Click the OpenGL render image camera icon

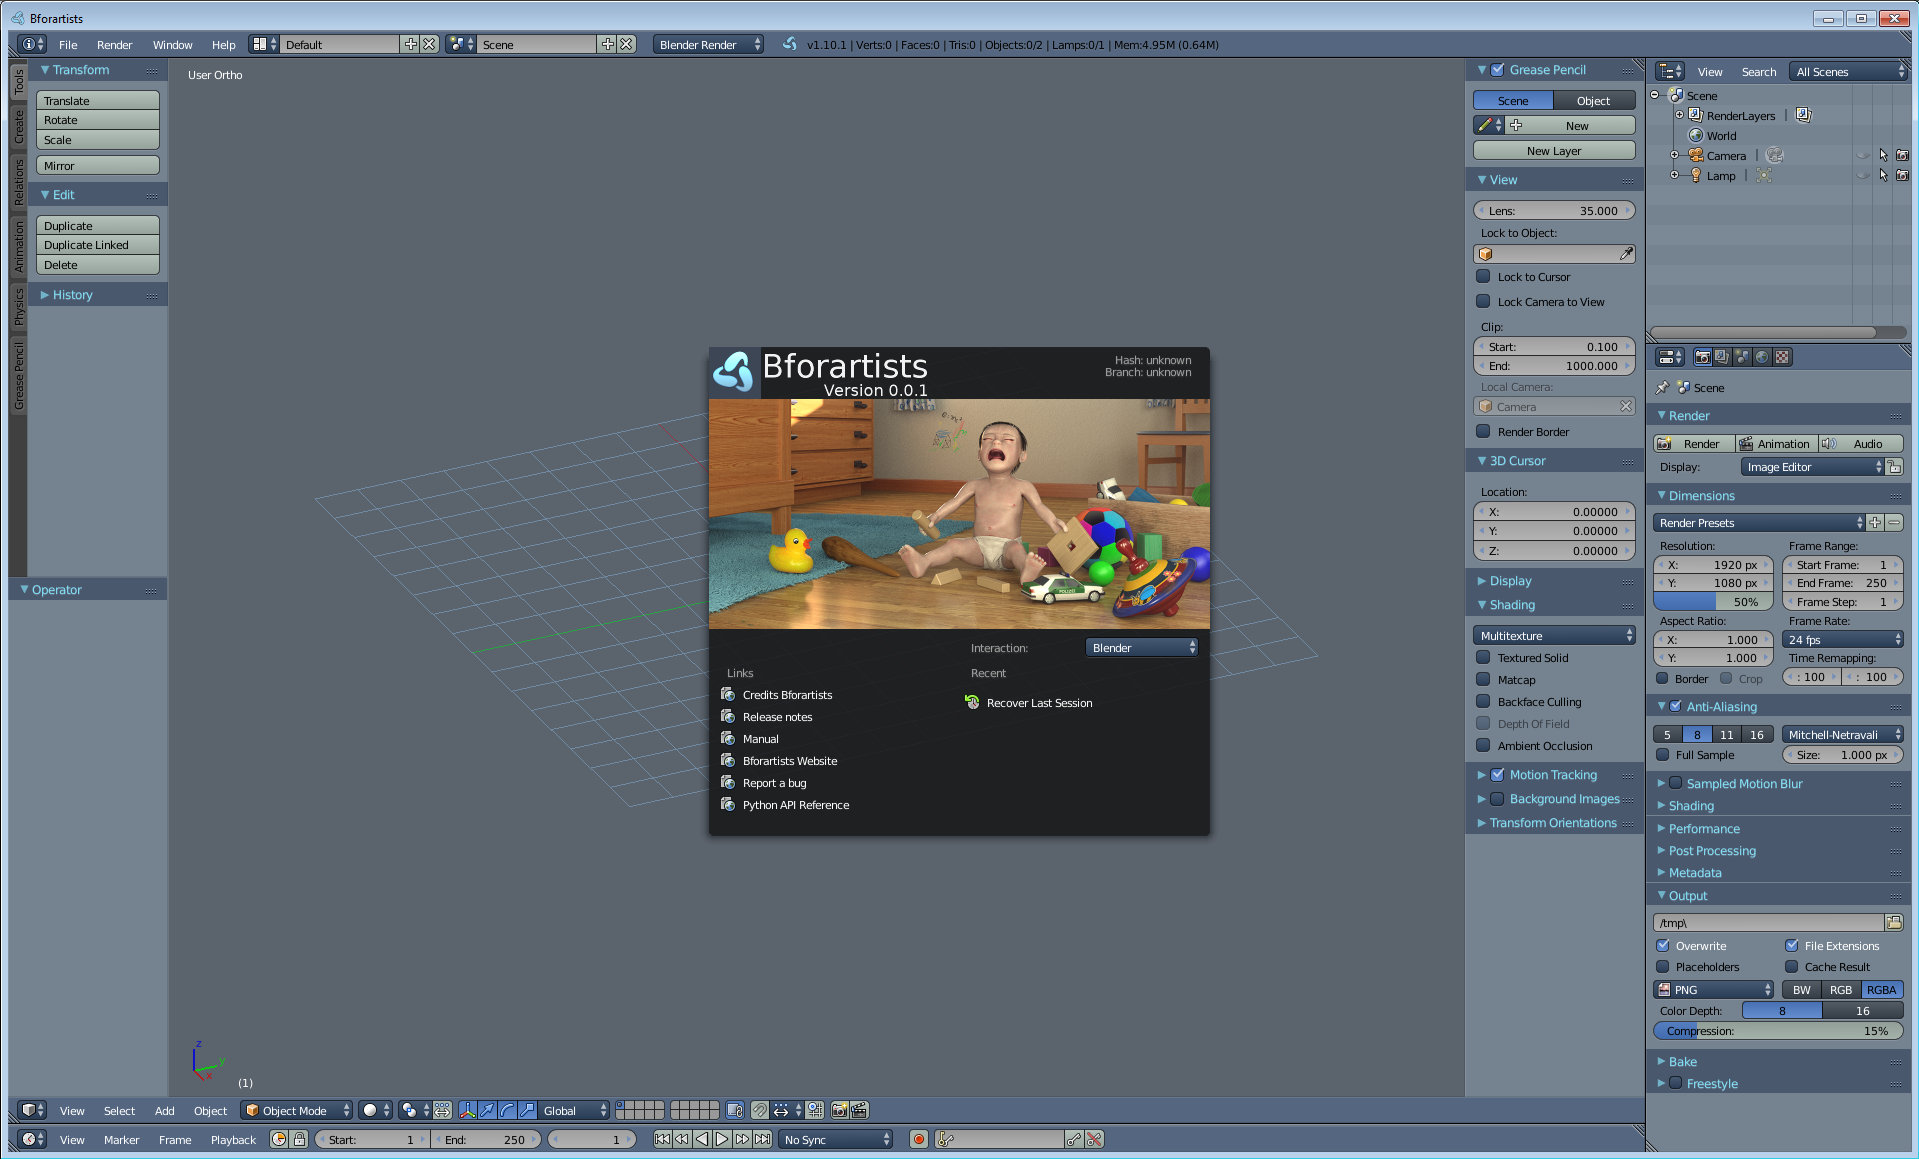839,1110
